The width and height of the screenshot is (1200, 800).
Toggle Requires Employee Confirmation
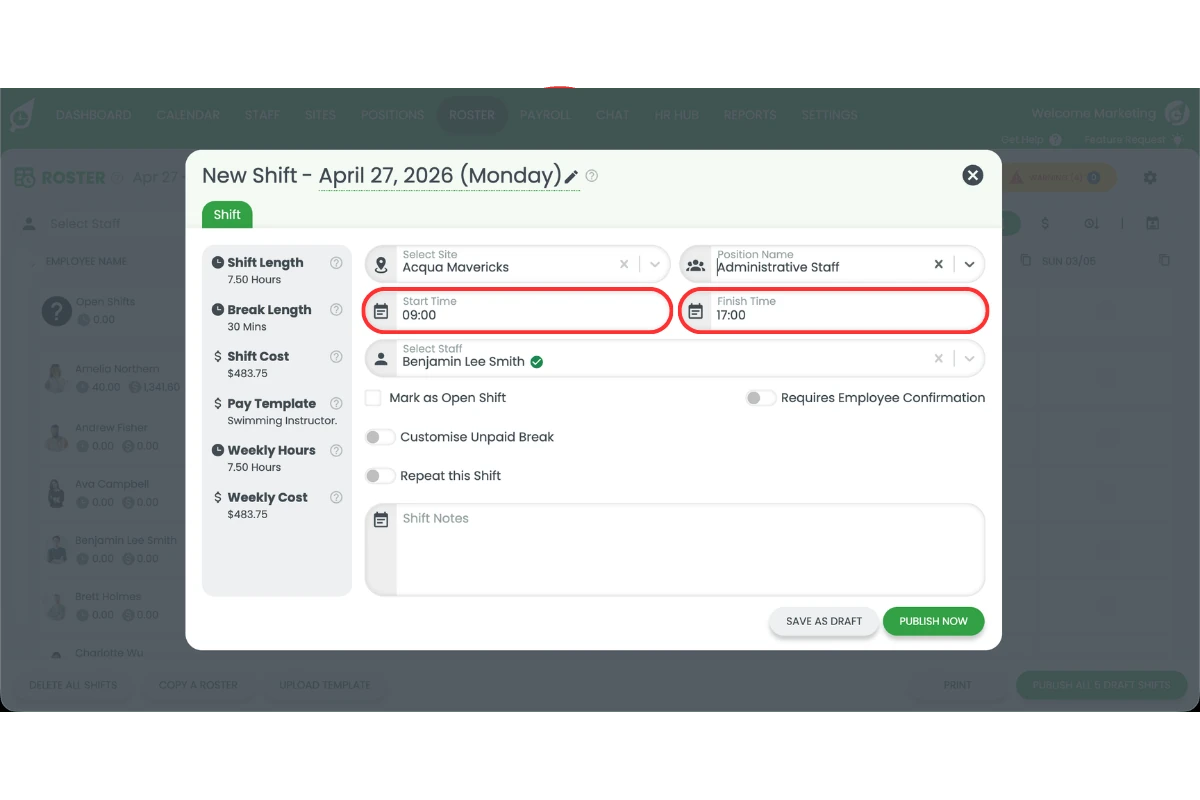760,398
